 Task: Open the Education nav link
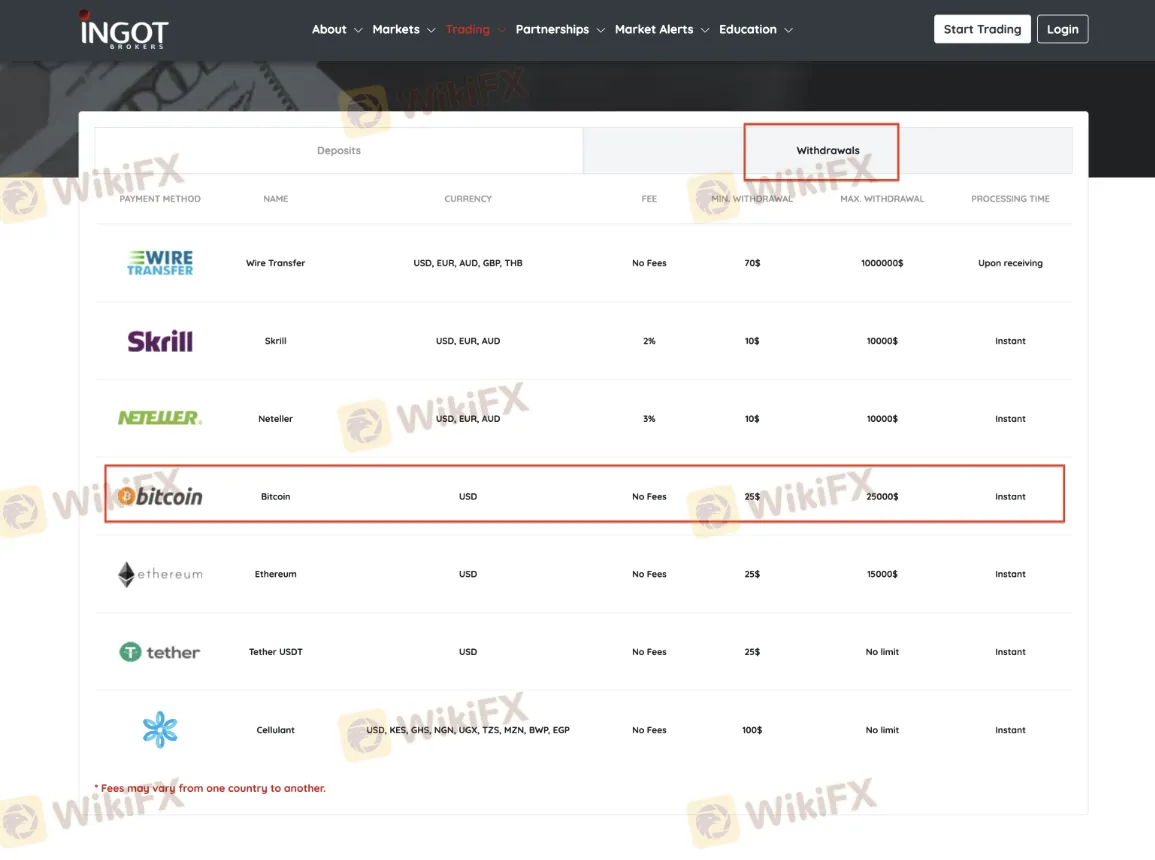click(x=748, y=29)
